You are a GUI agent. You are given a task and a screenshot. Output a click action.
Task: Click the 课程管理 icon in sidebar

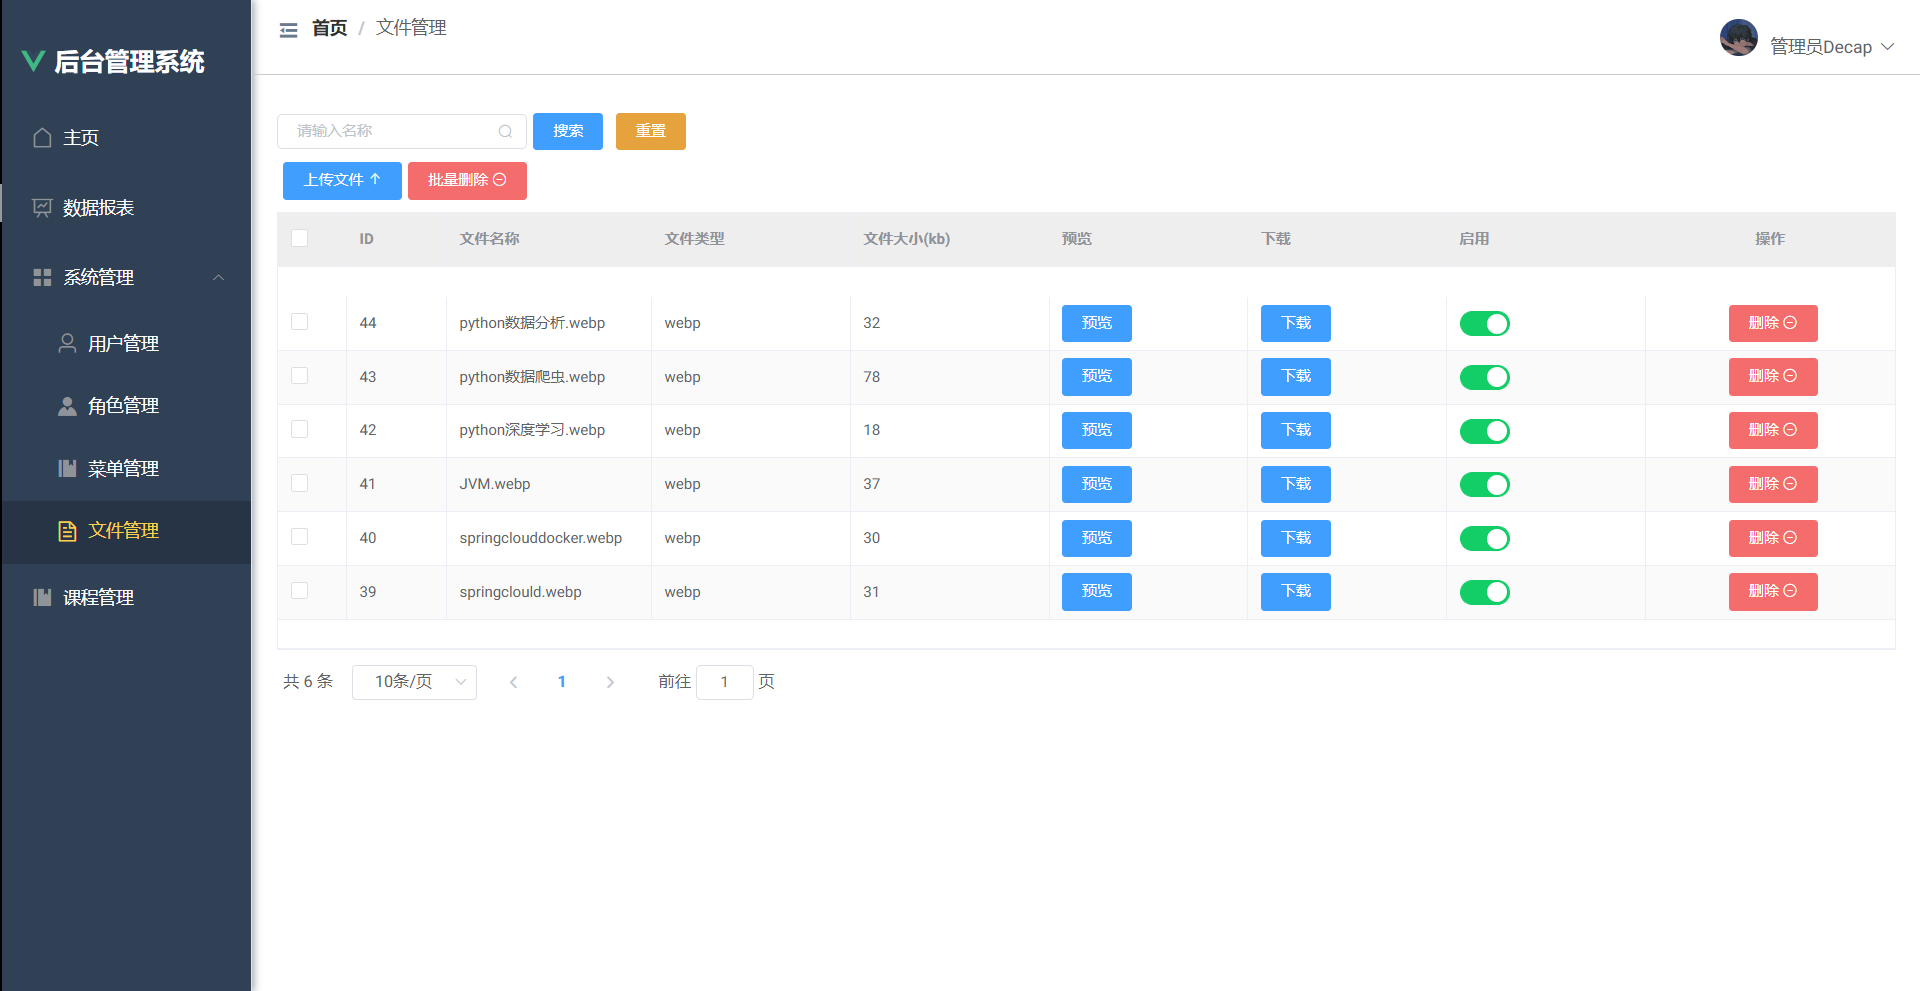[x=41, y=597]
